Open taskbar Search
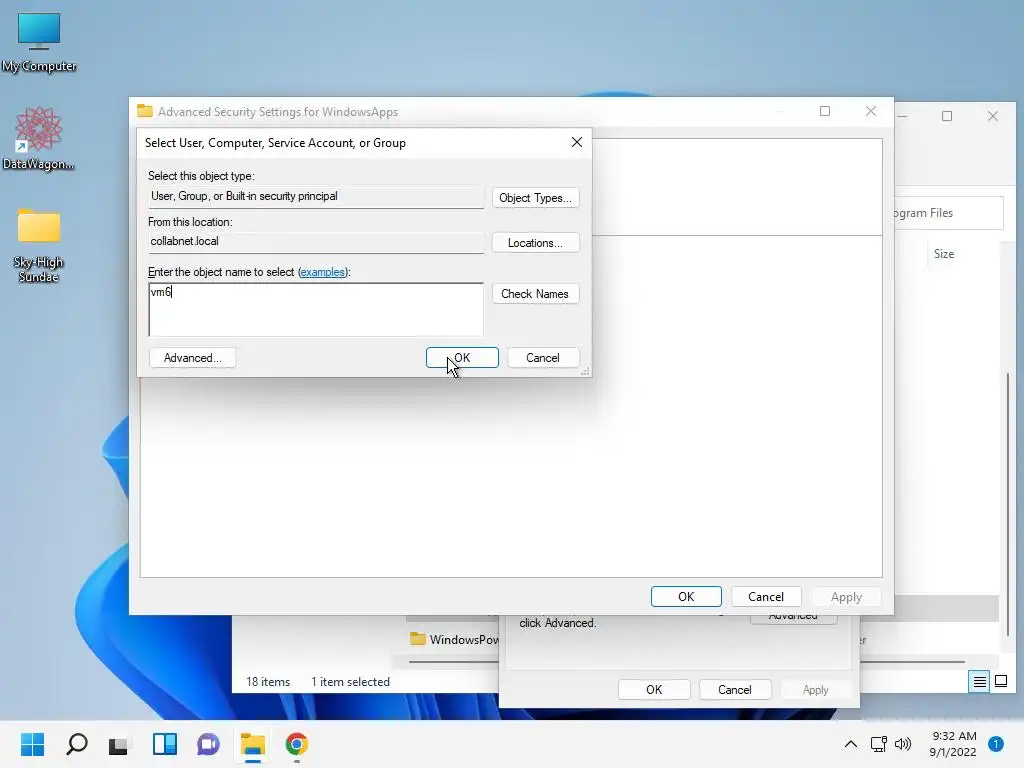The height and width of the screenshot is (768, 1024). 76,744
